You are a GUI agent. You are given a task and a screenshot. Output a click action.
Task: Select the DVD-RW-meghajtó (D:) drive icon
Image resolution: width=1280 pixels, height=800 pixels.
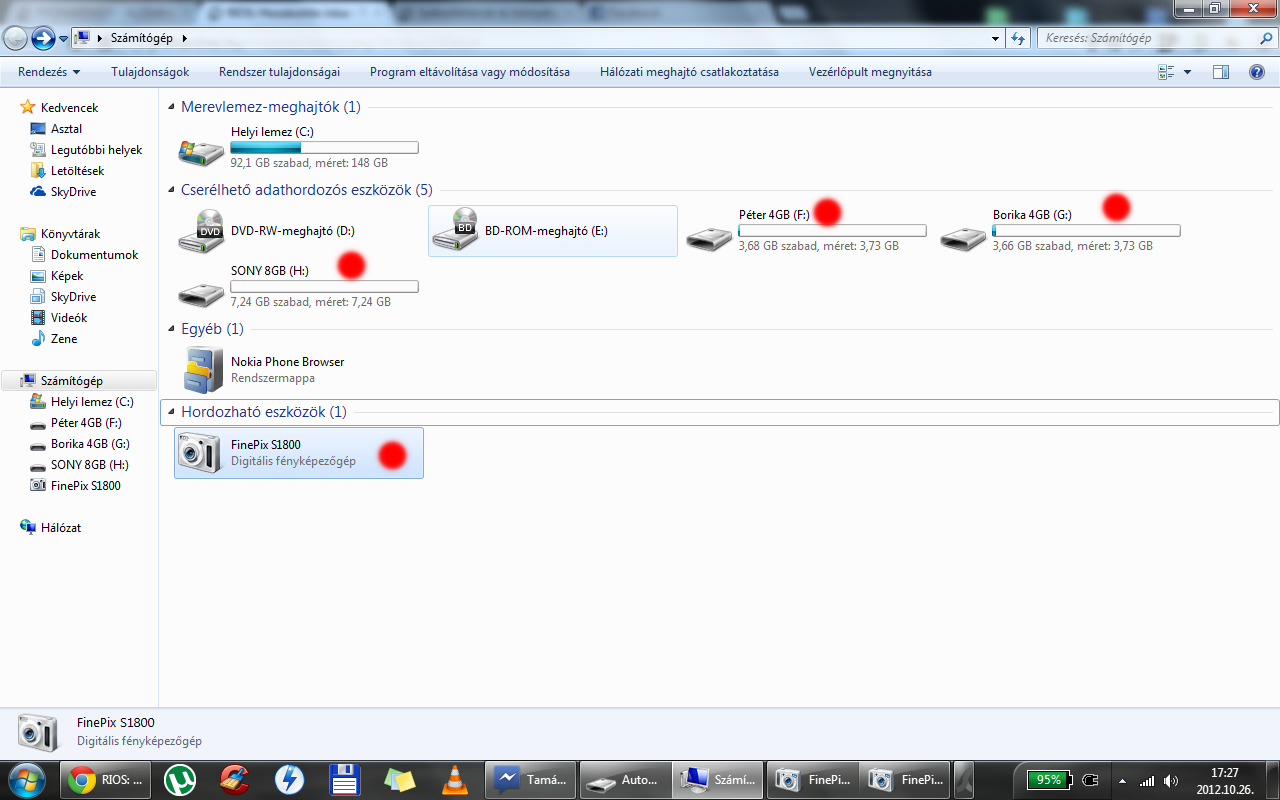click(x=201, y=231)
